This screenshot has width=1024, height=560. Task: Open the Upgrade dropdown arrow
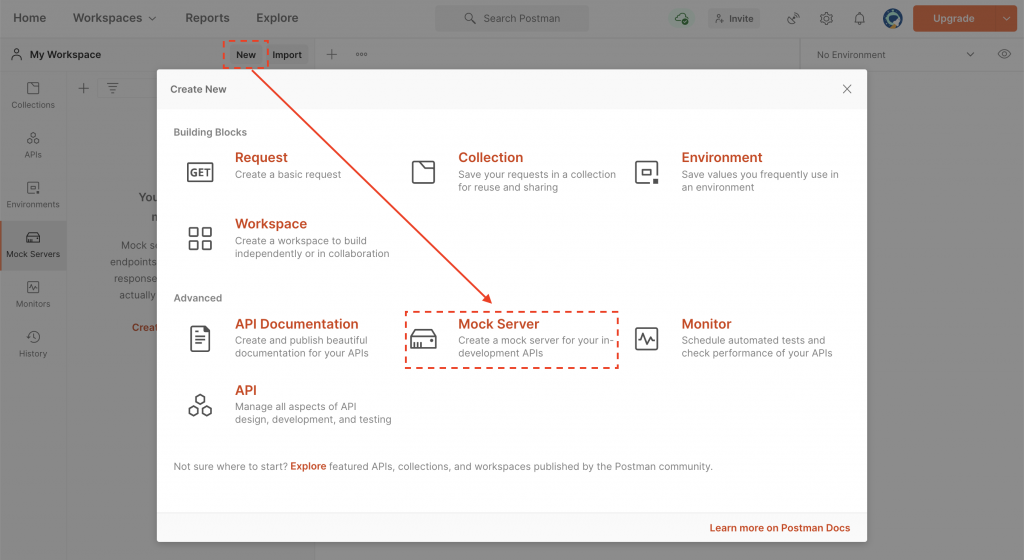tap(1006, 18)
